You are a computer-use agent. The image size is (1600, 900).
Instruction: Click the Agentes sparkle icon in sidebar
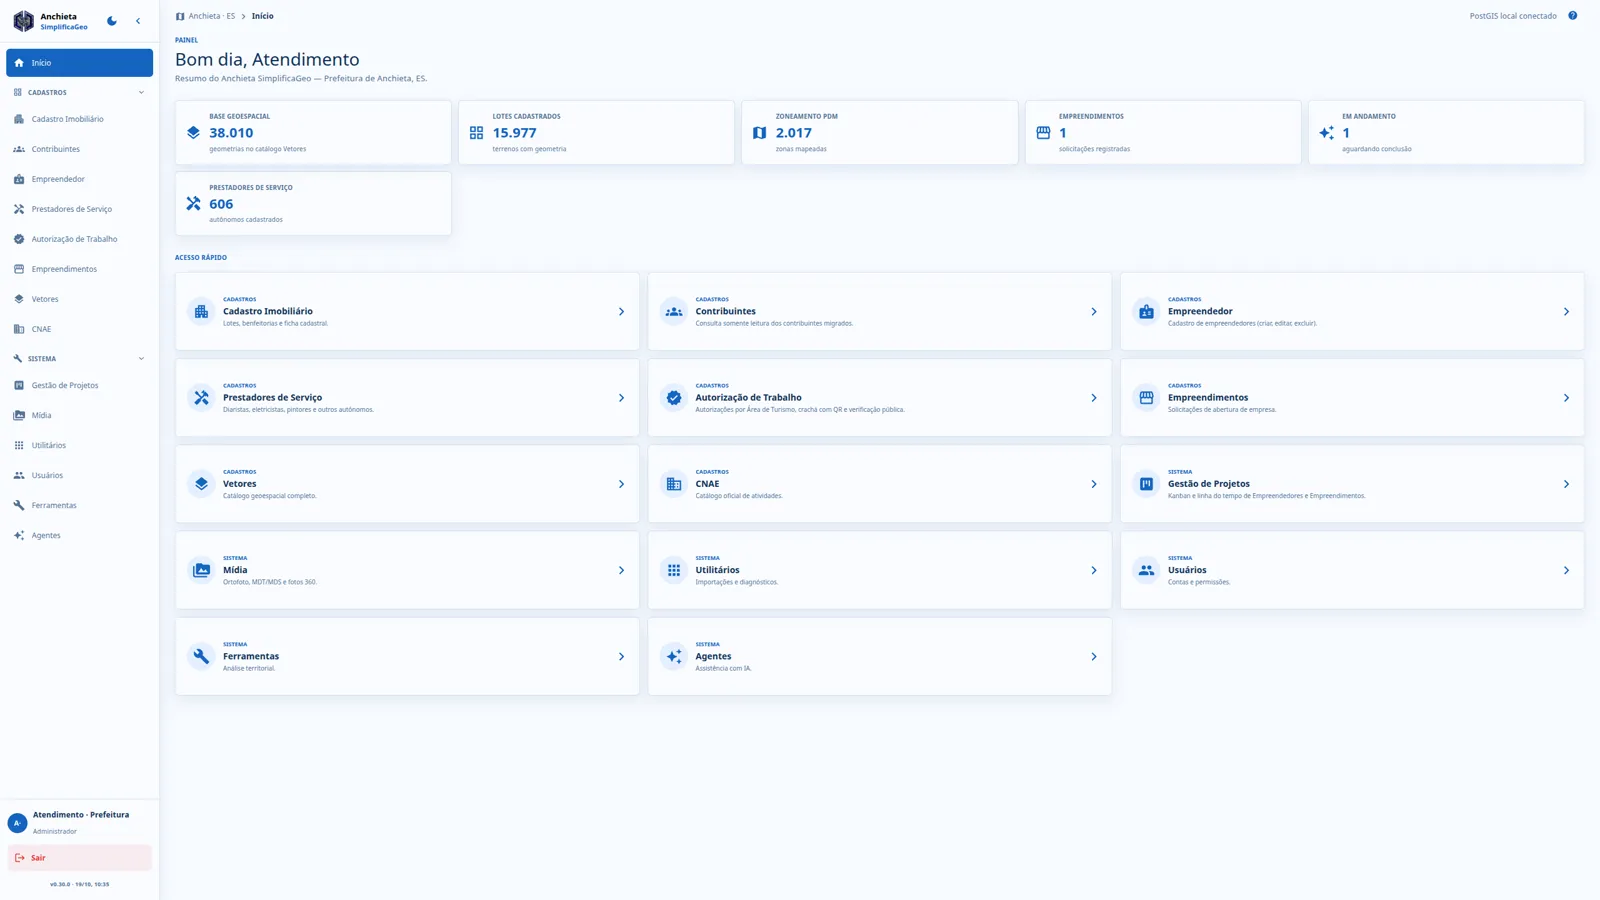click(x=19, y=535)
